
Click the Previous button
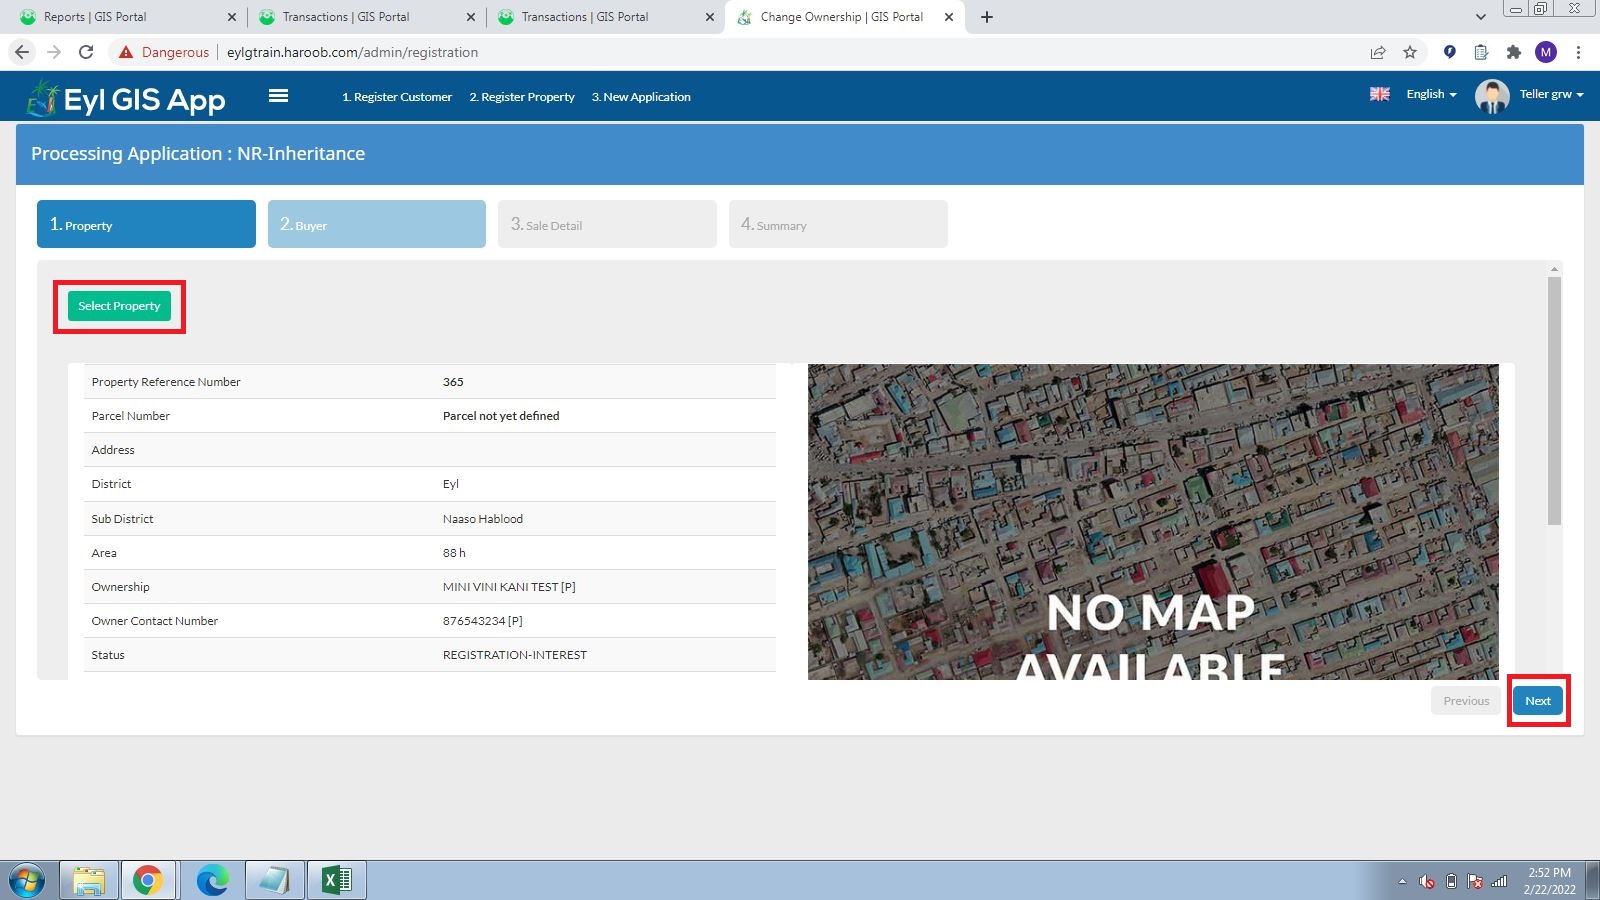point(1466,701)
